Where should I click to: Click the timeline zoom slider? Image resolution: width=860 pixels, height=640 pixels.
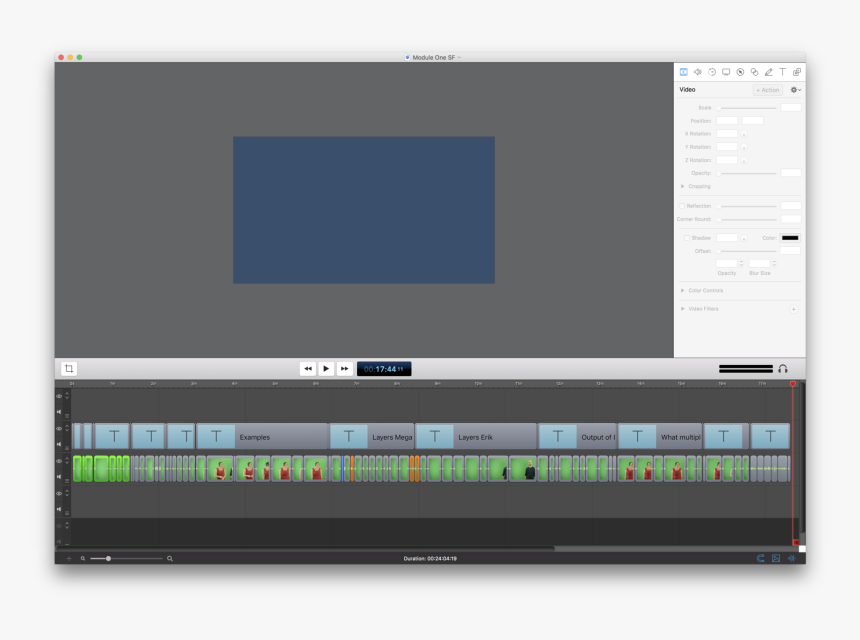click(108, 558)
